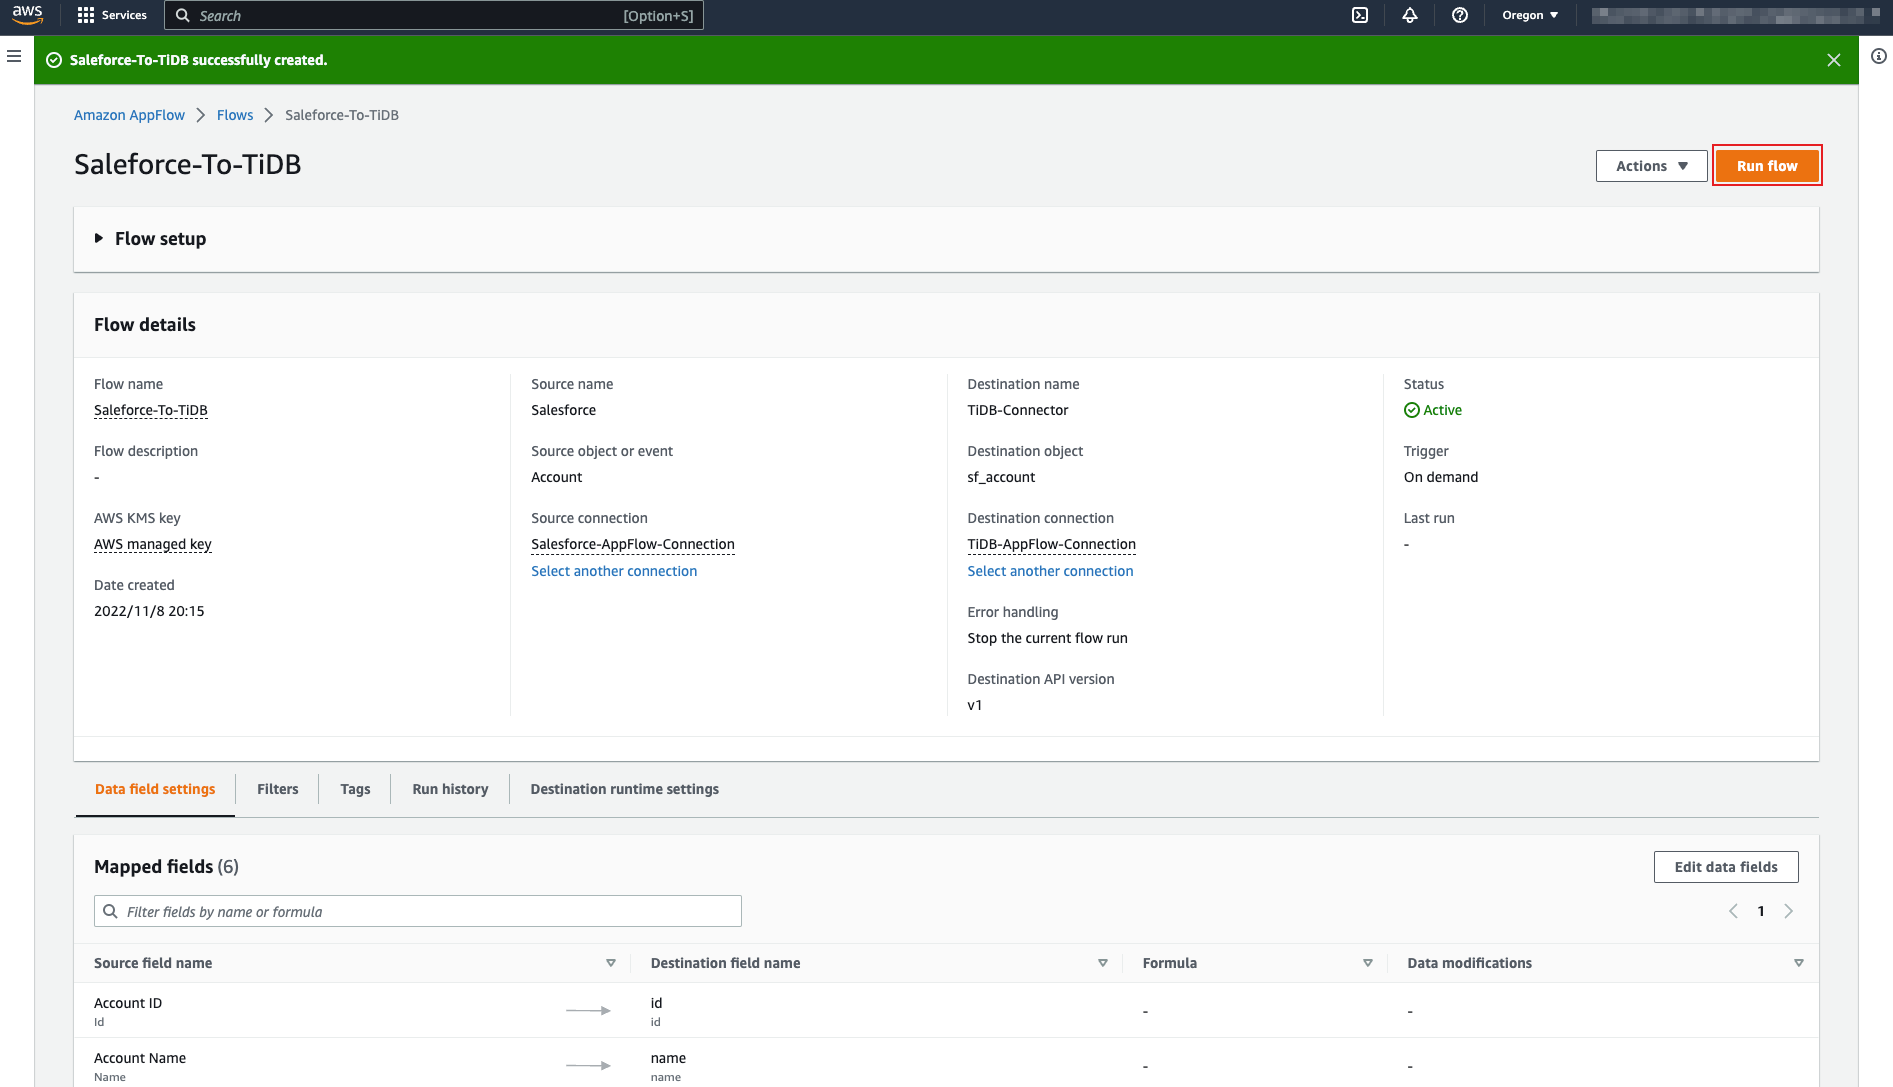
Task: Open the help question mark icon
Action: [1460, 15]
